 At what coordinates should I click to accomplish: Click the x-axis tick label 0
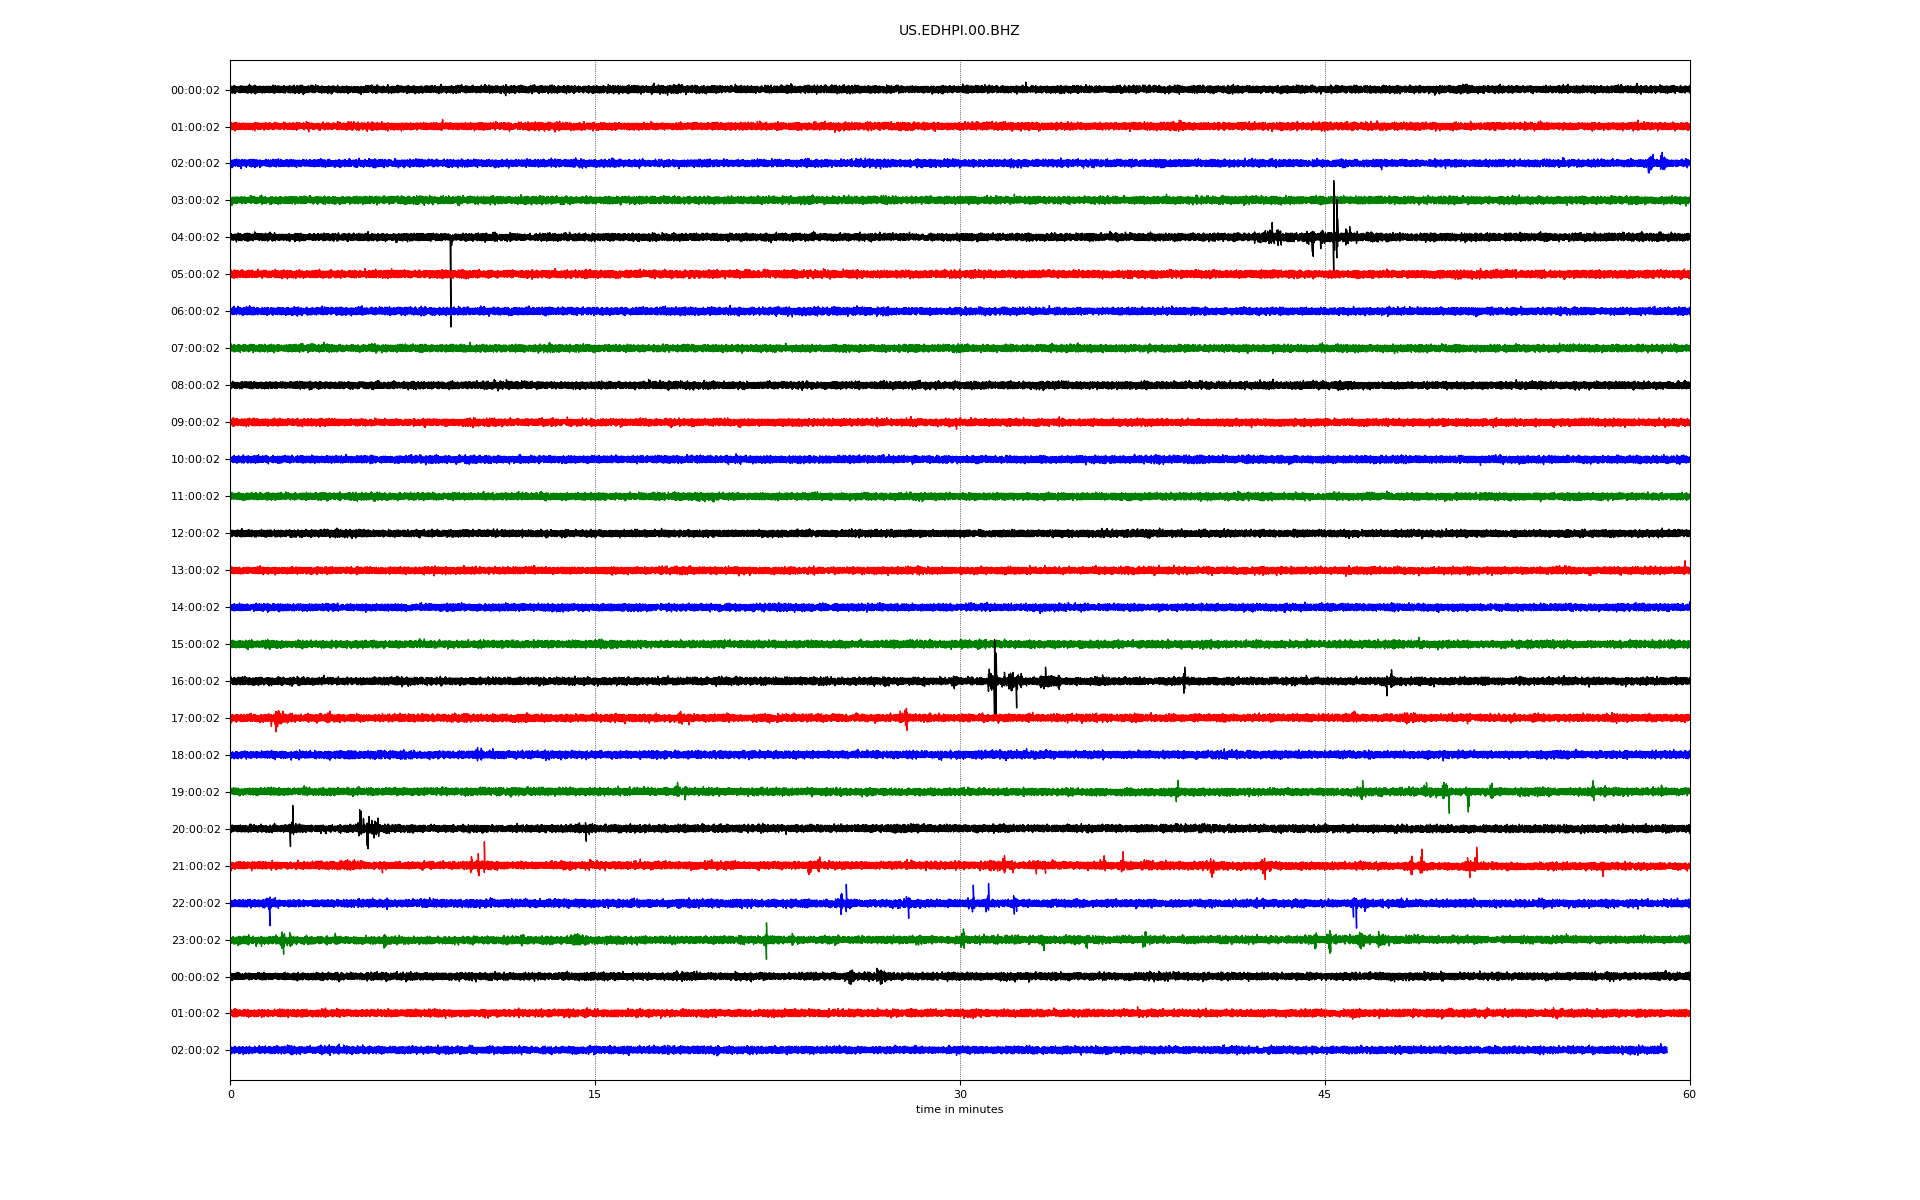tap(231, 1095)
